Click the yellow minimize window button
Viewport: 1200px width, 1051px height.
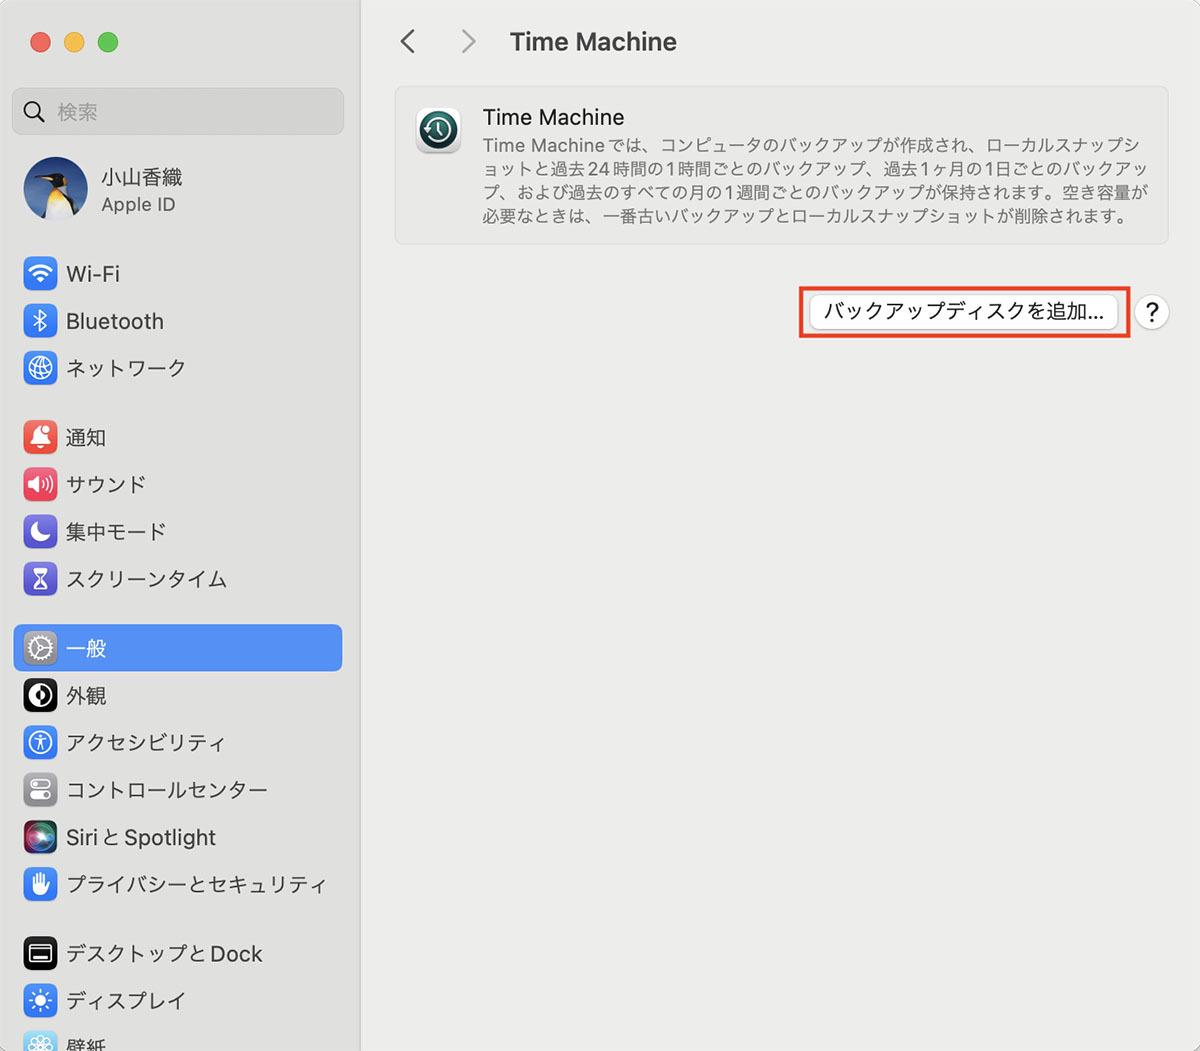click(x=74, y=42)
